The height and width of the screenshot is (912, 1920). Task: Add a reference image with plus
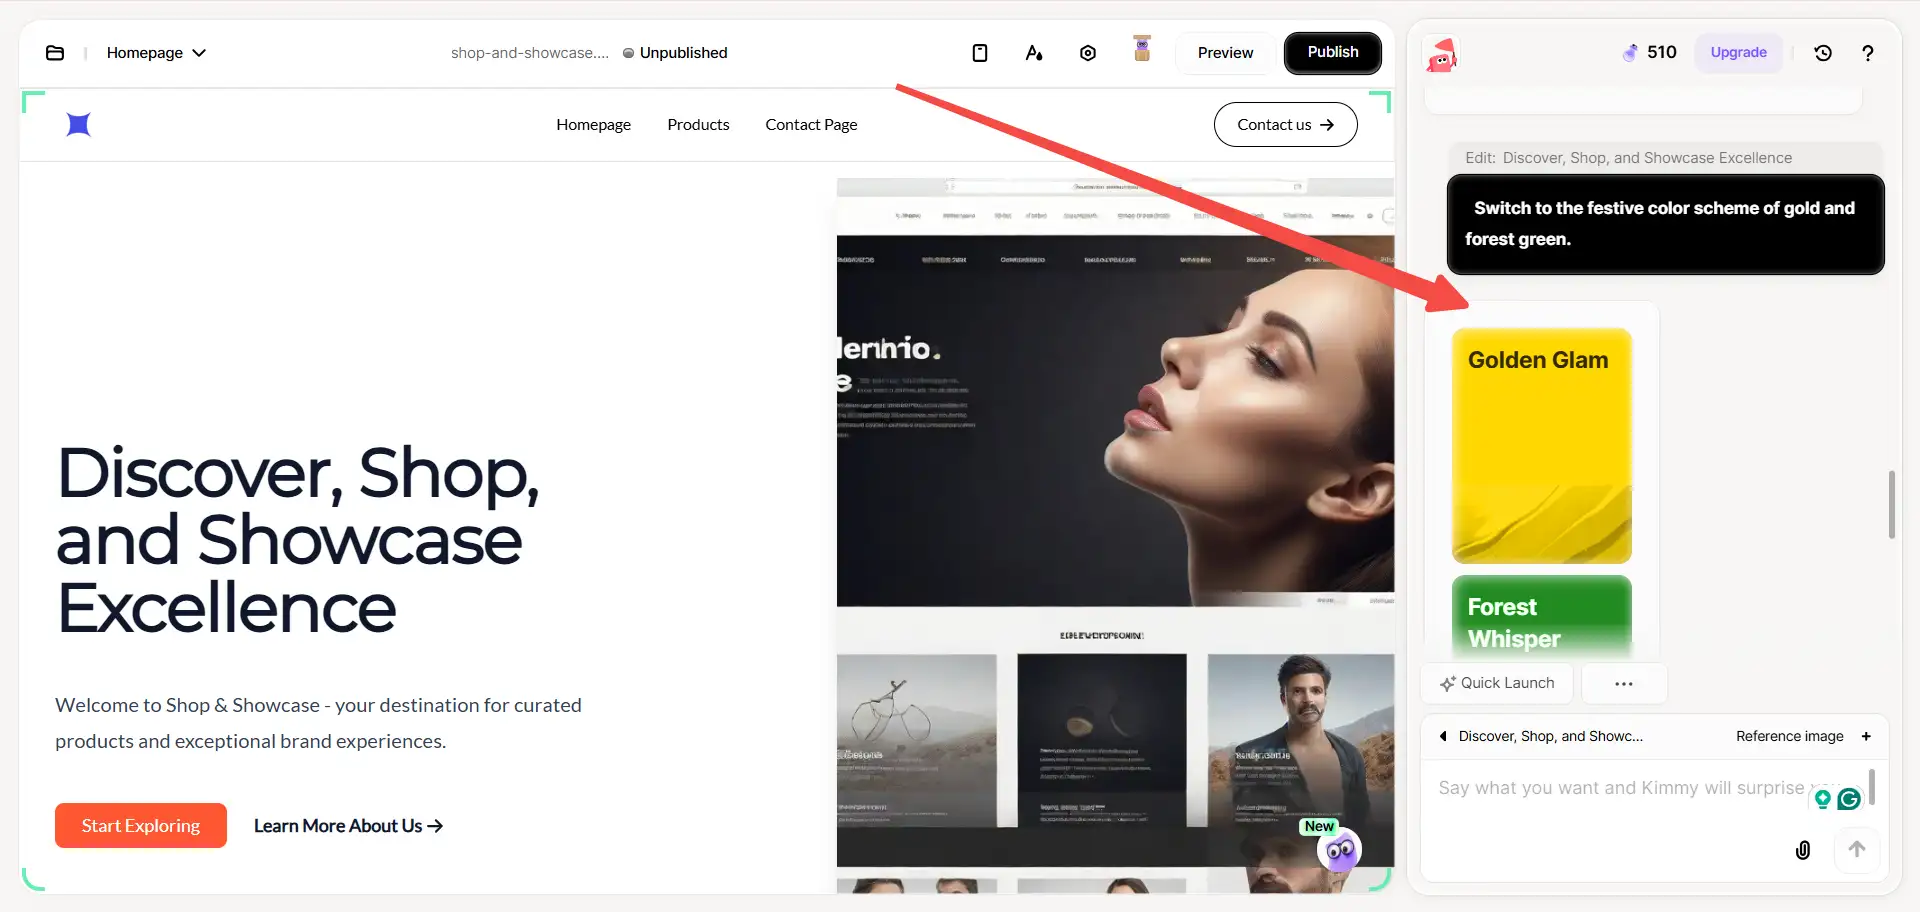point(1866,736)
